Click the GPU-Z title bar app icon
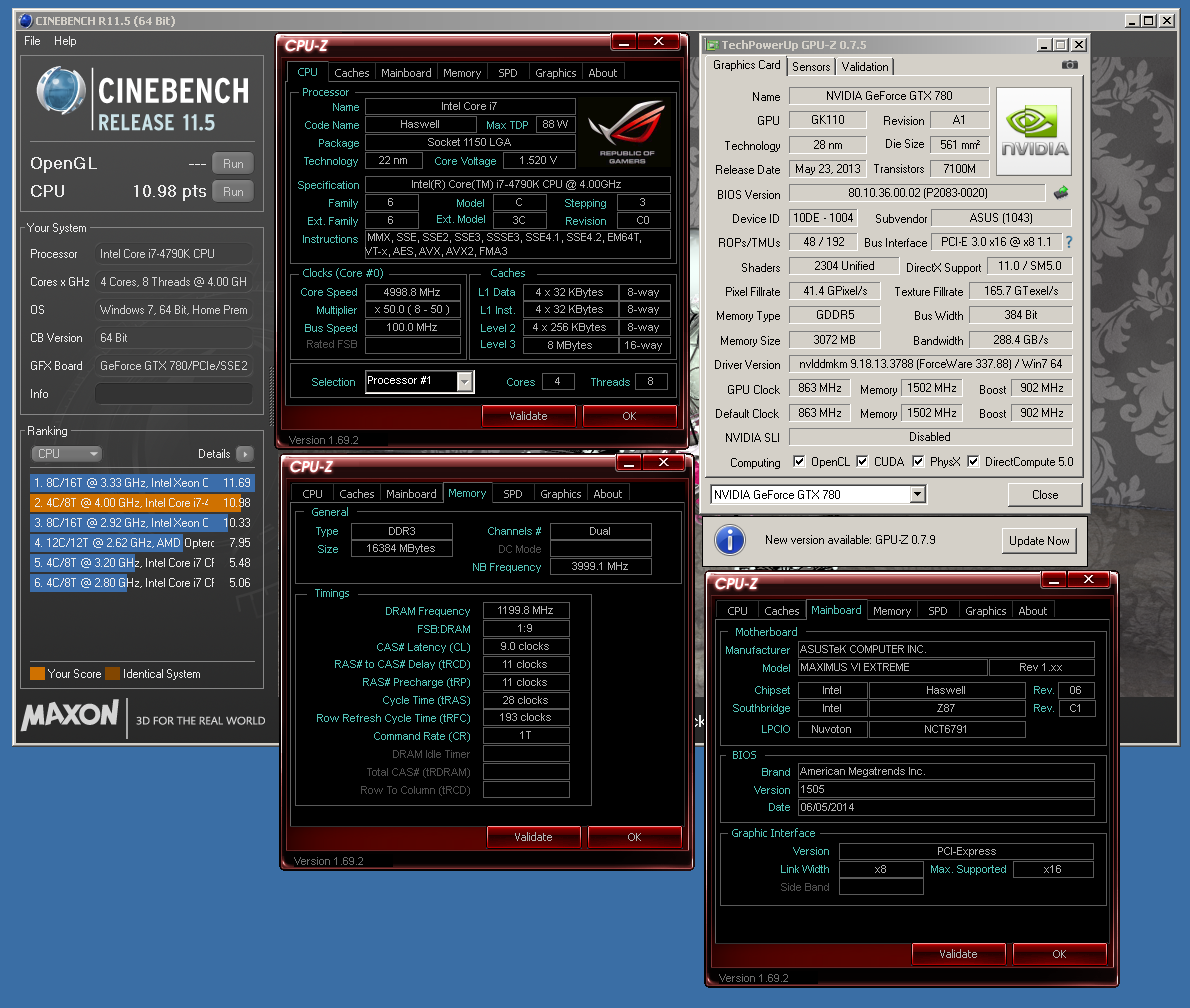Viewport: 1190px width, 1008px height. (x=712, y=45)
